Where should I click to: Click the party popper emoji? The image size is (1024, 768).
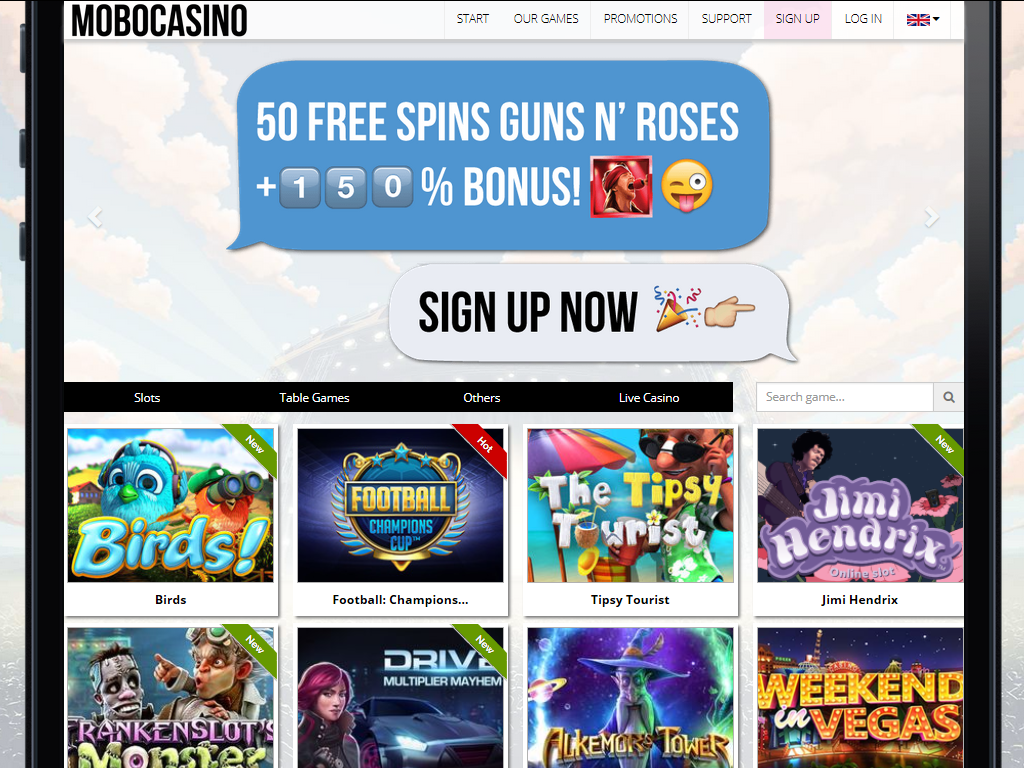[677, 308]
